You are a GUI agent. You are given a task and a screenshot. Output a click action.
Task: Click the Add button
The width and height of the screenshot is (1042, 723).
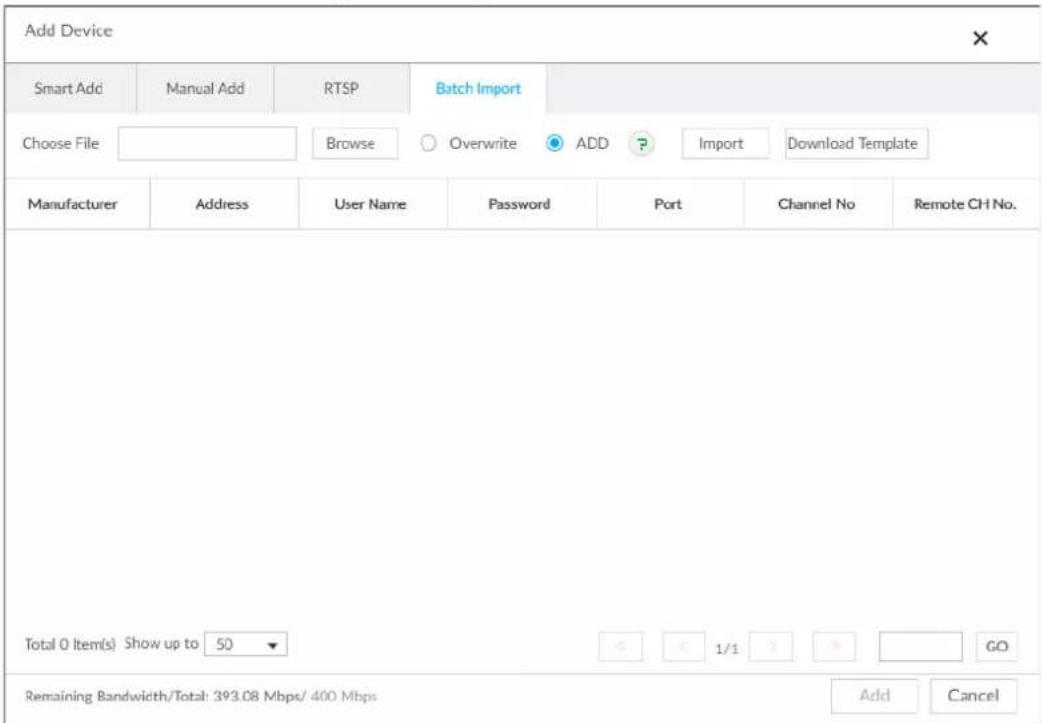(874, 696)
